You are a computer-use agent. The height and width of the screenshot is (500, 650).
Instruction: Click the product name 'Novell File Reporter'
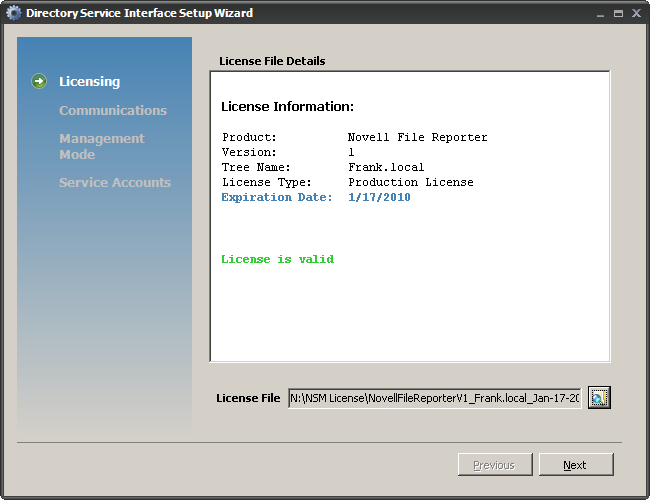coord(417,137)
